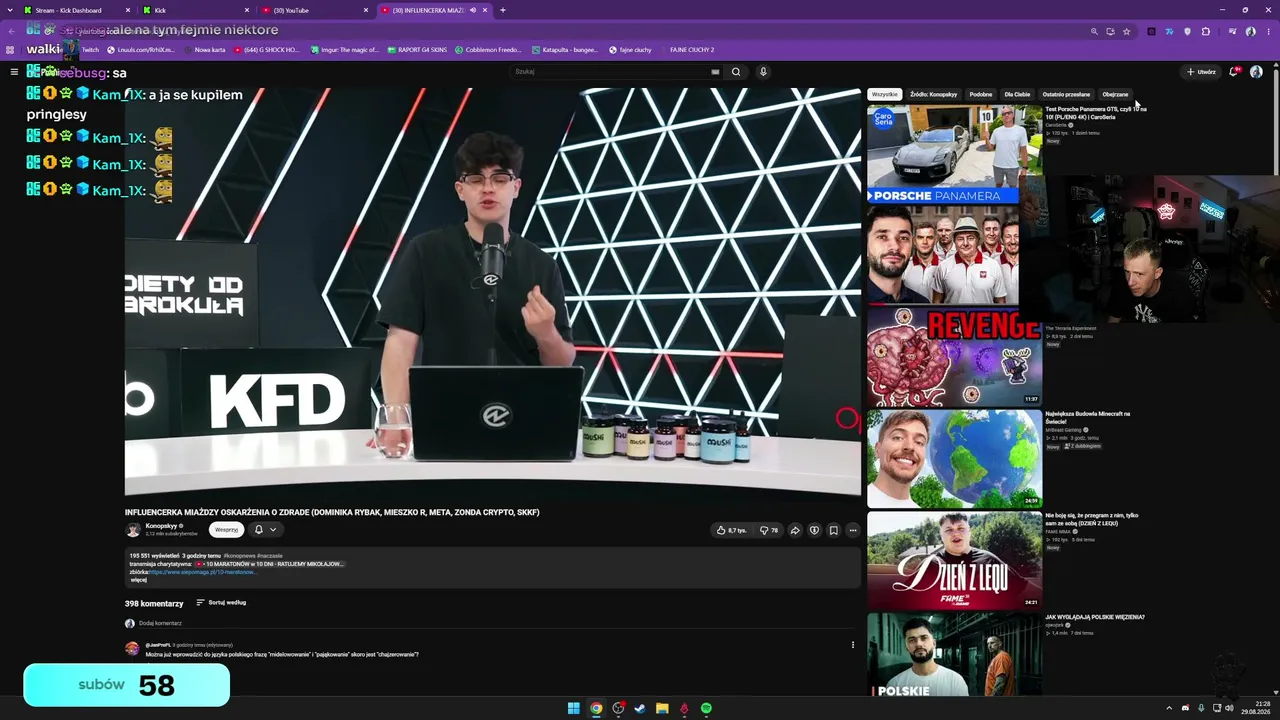Open the REVENGE Terraria video thumbnail
Viewport: 1280px width, 720px height.
click(954, 356)
